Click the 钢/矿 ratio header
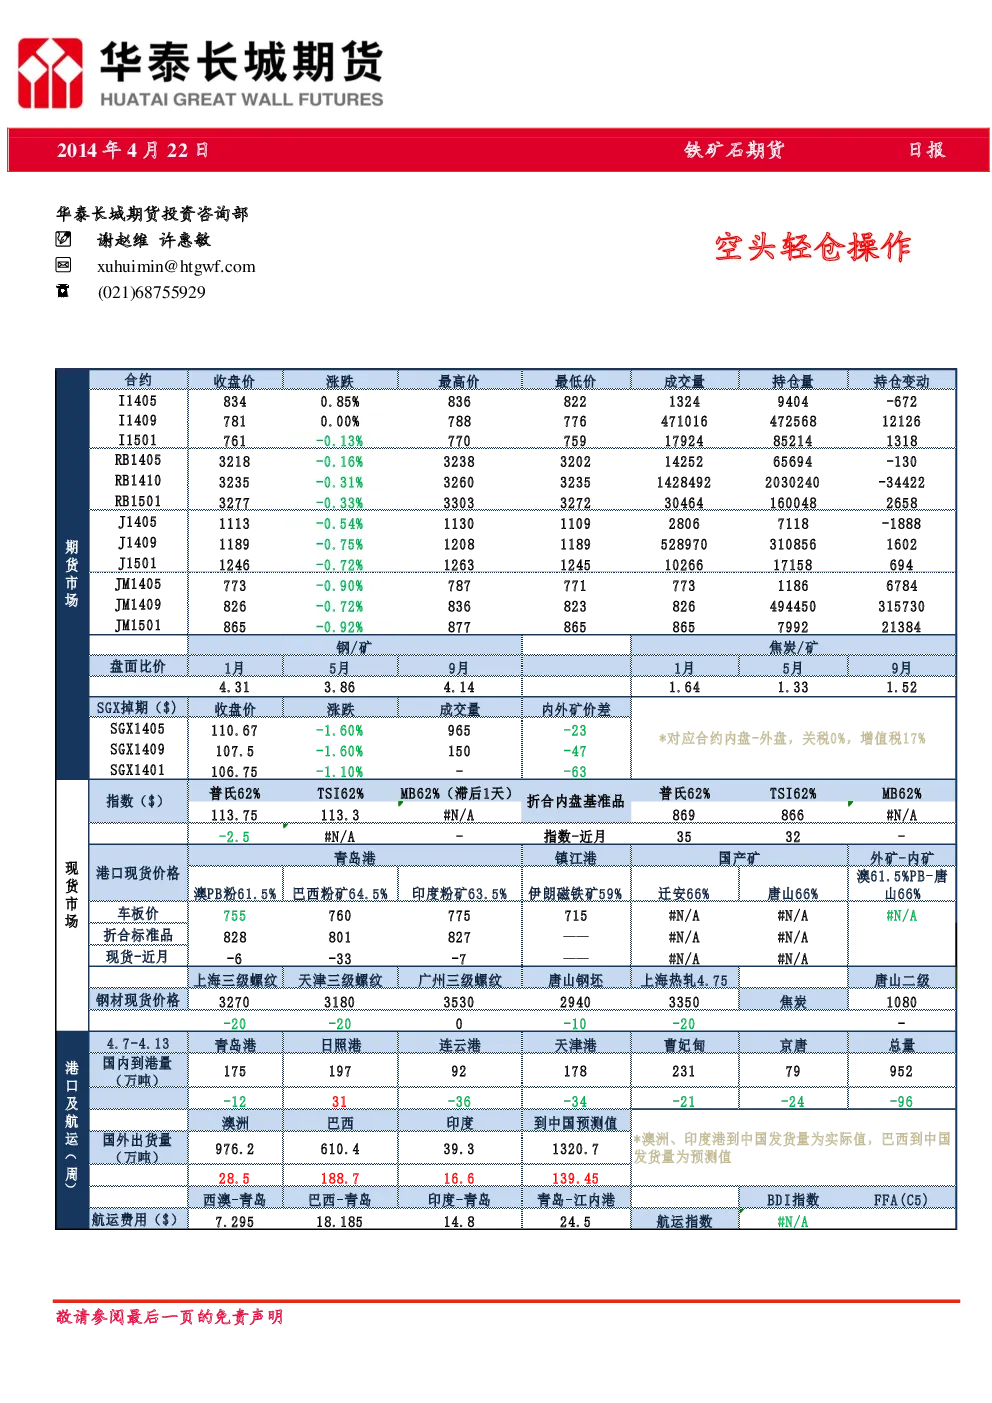Screen dimensions: 992x1403 [355, 647]
